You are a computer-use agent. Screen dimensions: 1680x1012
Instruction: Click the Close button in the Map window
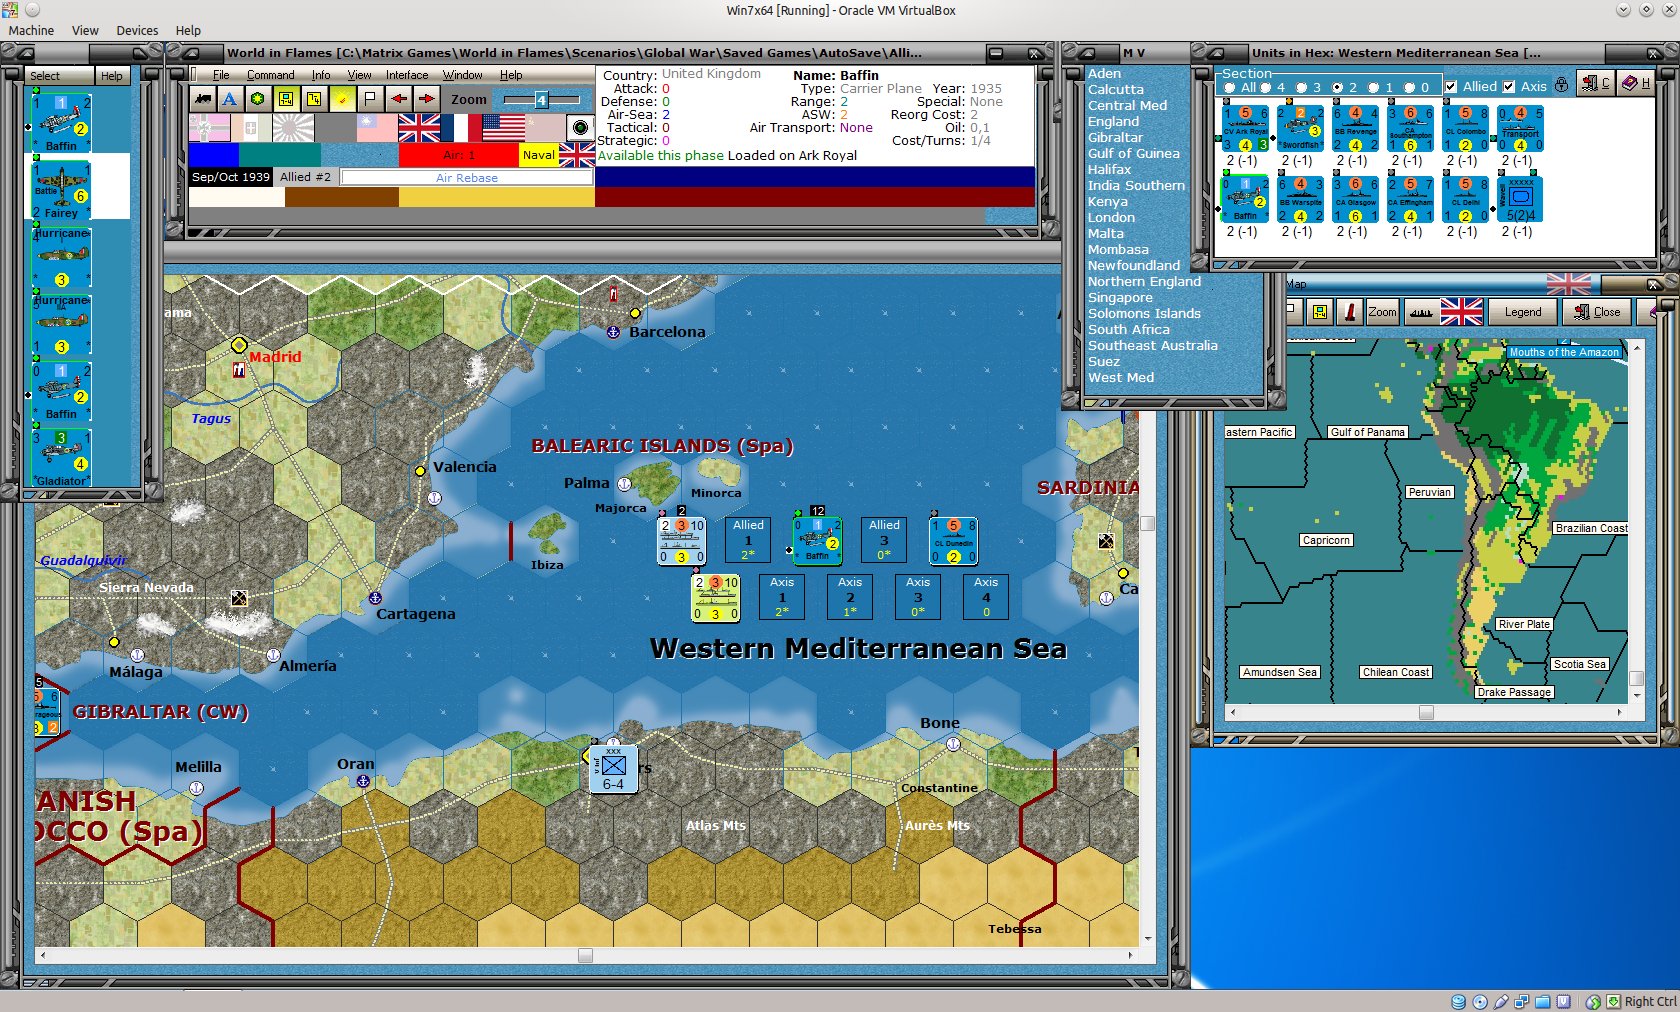coord(1598,312)
